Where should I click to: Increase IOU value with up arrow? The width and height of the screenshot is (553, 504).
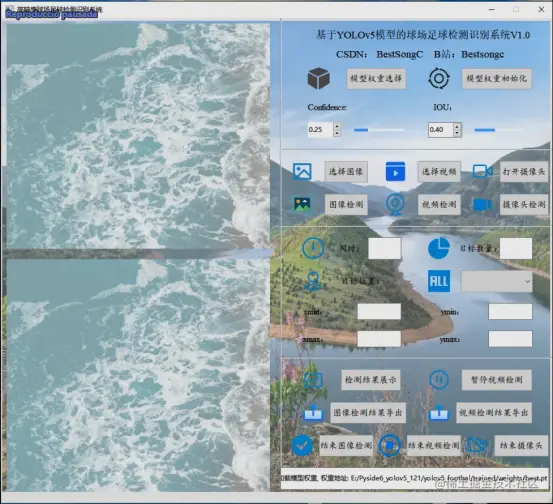pyautogui.click(x=457, y=126)
